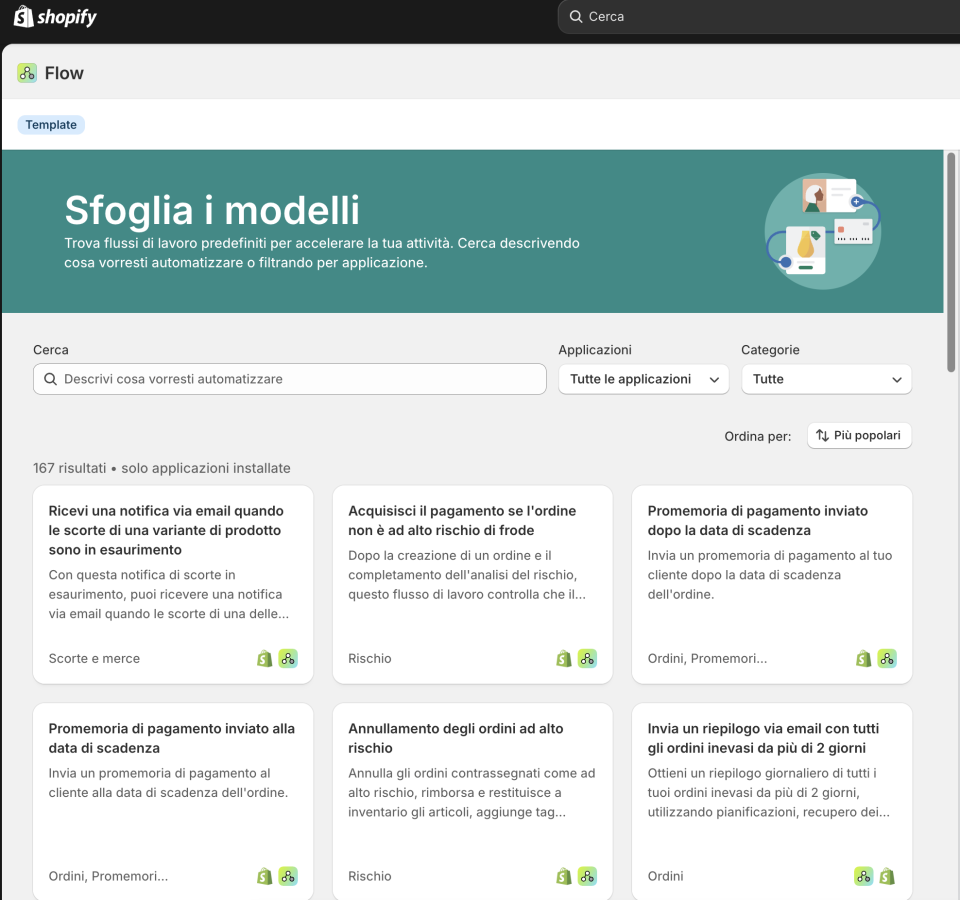
Task: Click the Shopify icon on the Acquisisci il pagamento card
Action: [x=564, y=659]
